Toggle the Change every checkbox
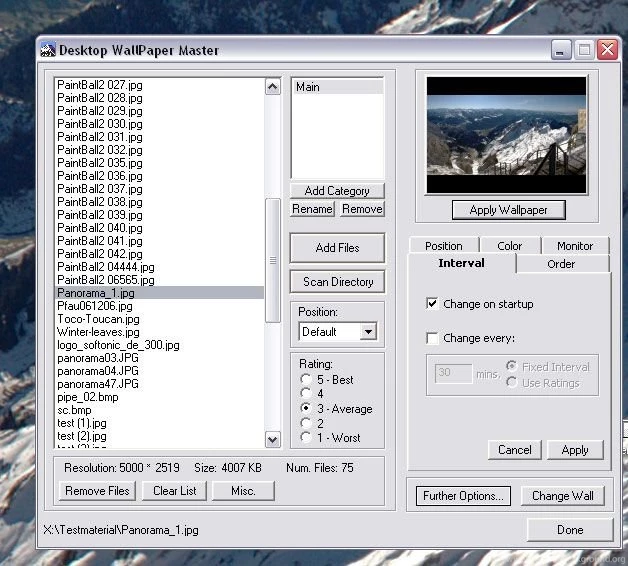Image resolution: width=628 pixels, height=566 pixels. click(432, 338)
